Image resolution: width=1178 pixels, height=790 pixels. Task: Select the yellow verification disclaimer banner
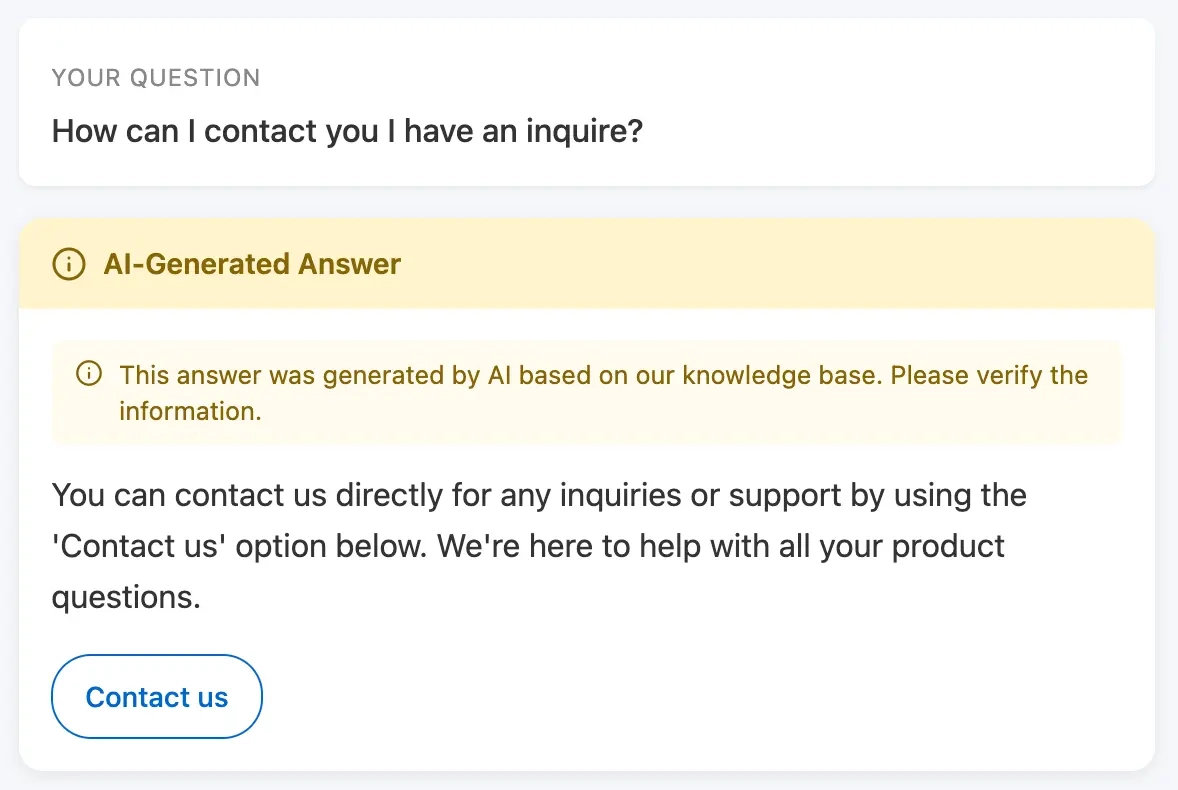588,392
